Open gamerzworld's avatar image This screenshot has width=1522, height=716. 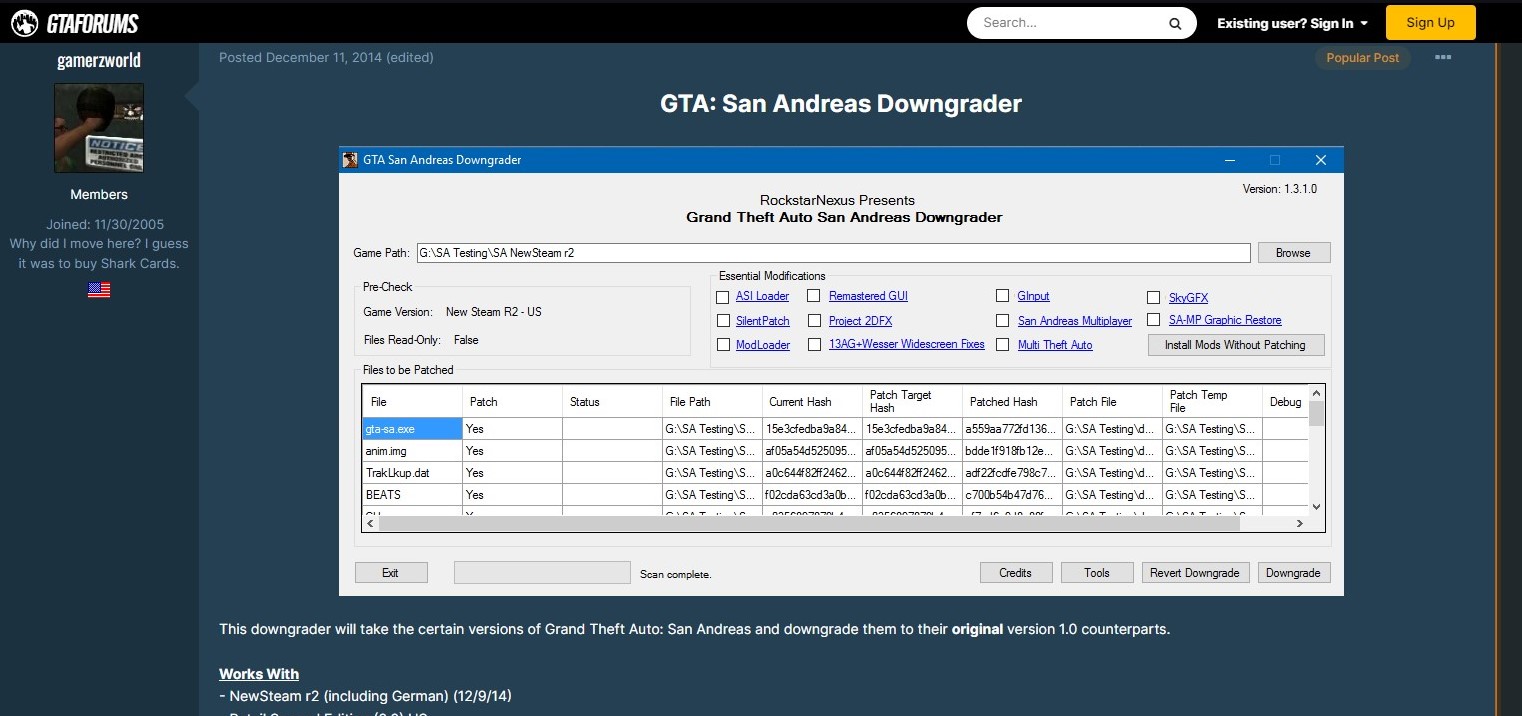click(99, 128)
